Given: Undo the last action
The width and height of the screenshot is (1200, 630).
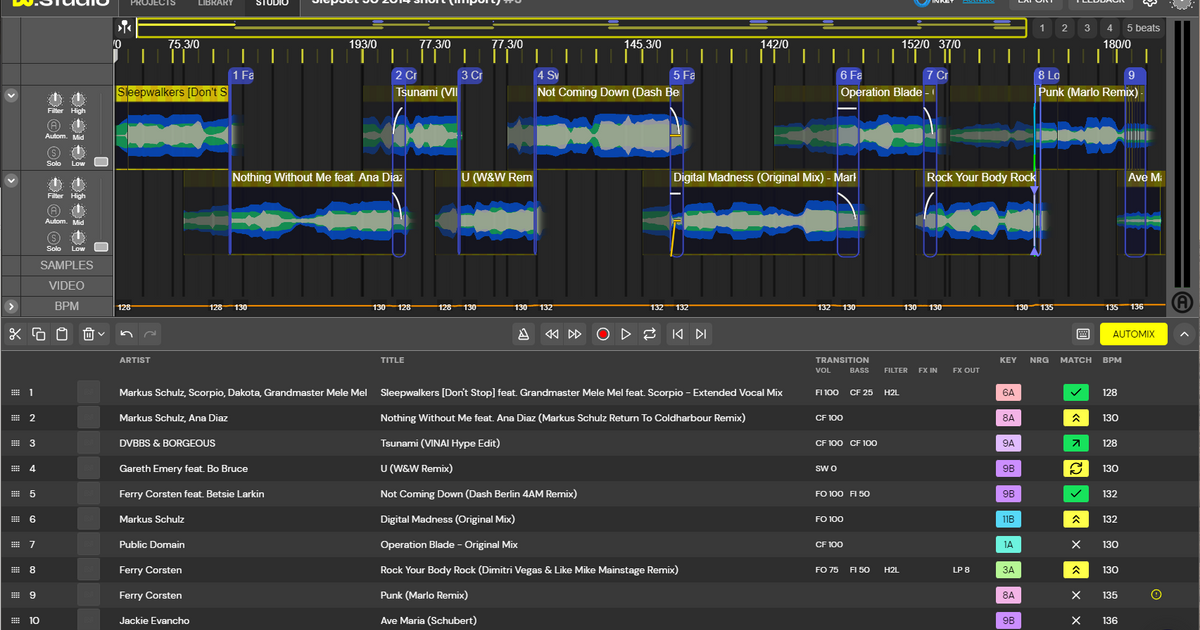Looking at the screenshot, I should 126,334.
